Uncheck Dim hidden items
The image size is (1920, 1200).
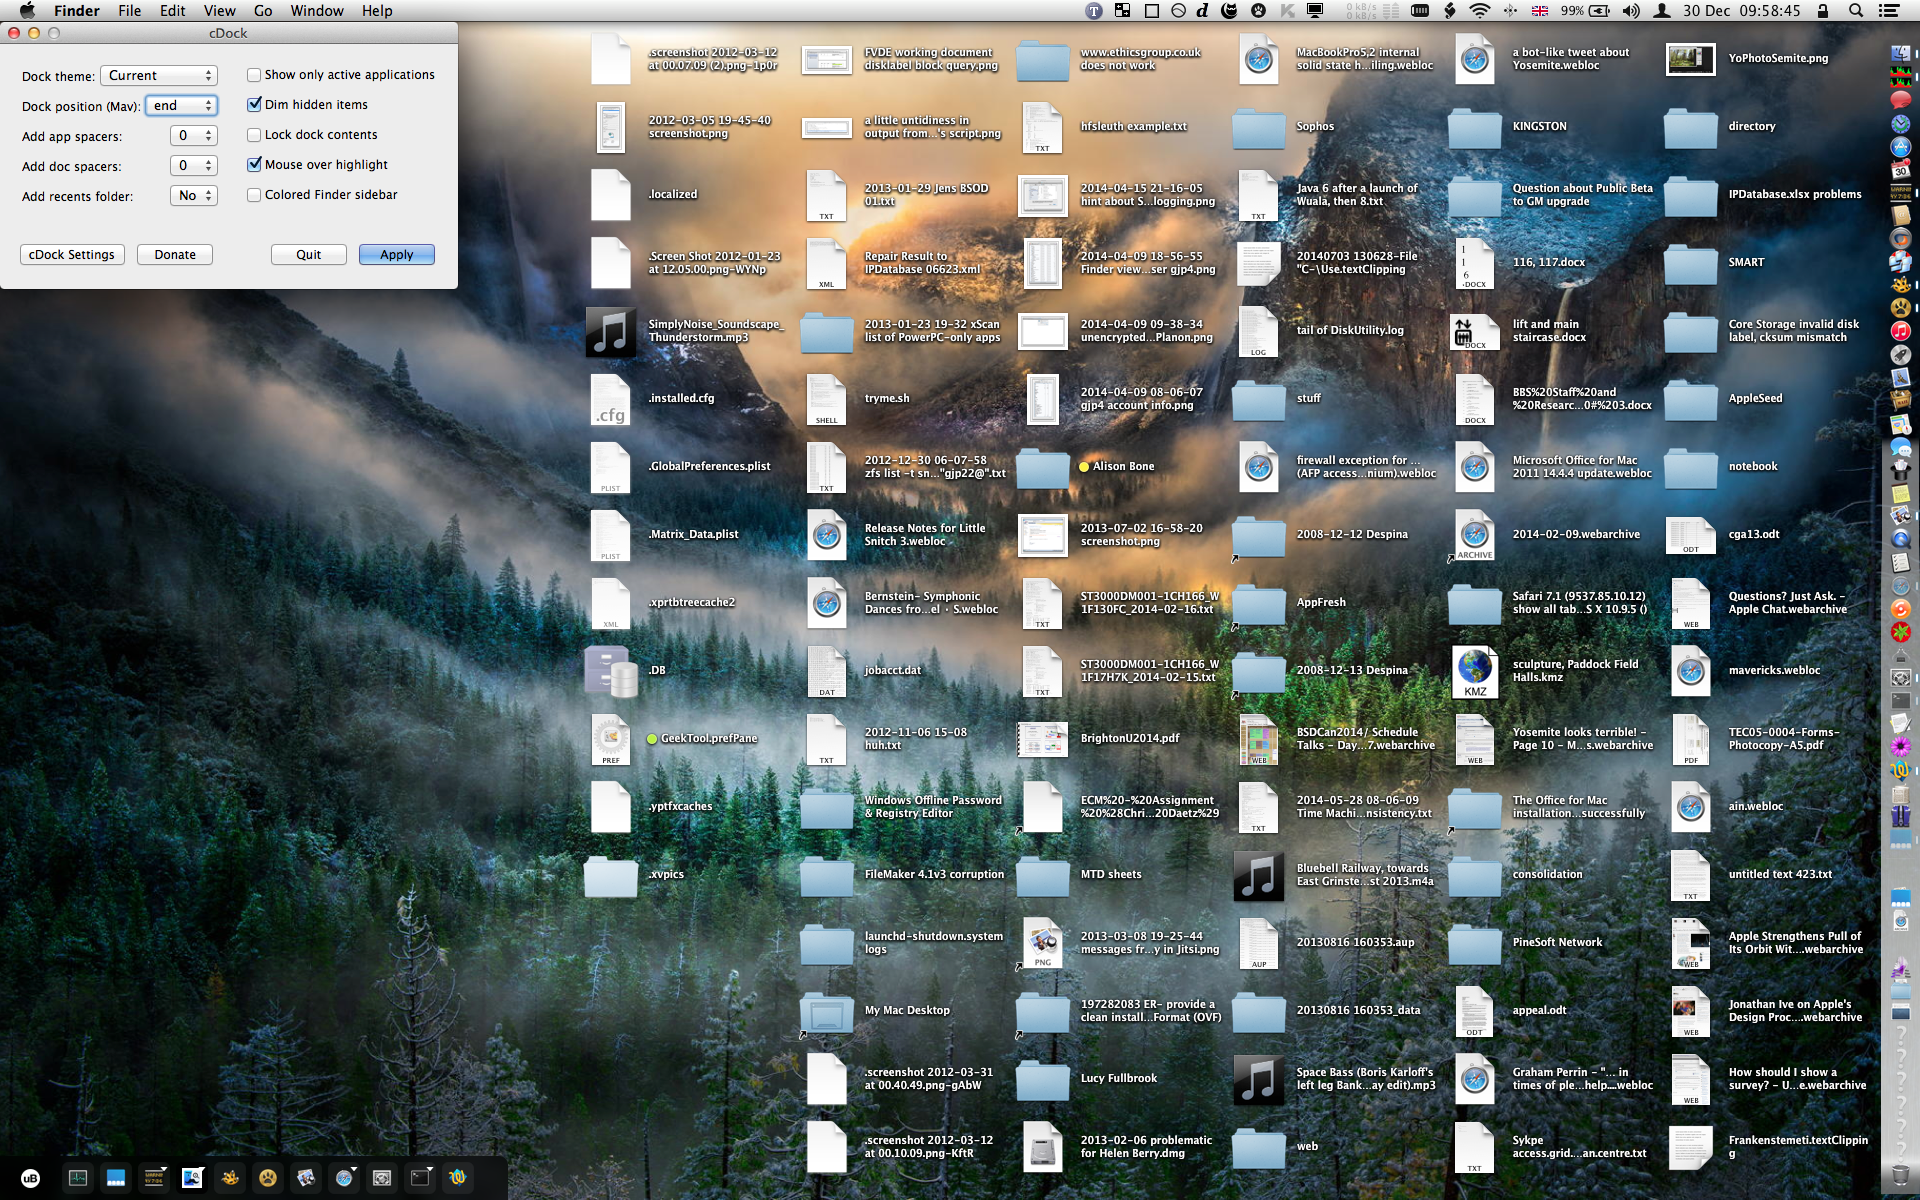click(254, 105)
